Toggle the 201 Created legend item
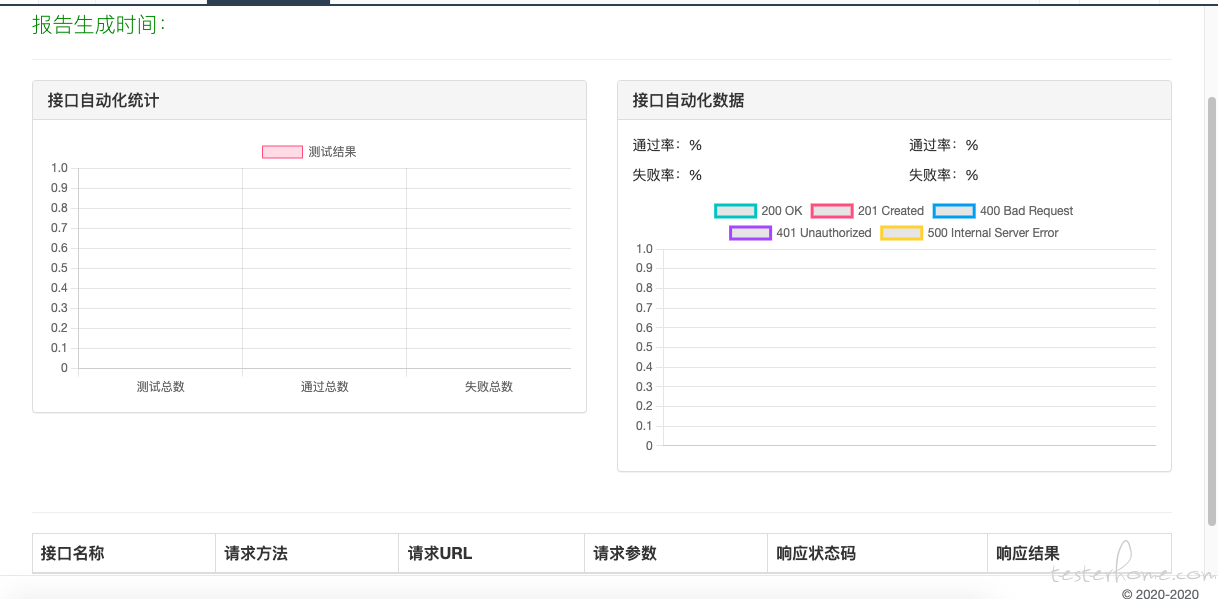The image size is (1218, 599). coord(867,211)
